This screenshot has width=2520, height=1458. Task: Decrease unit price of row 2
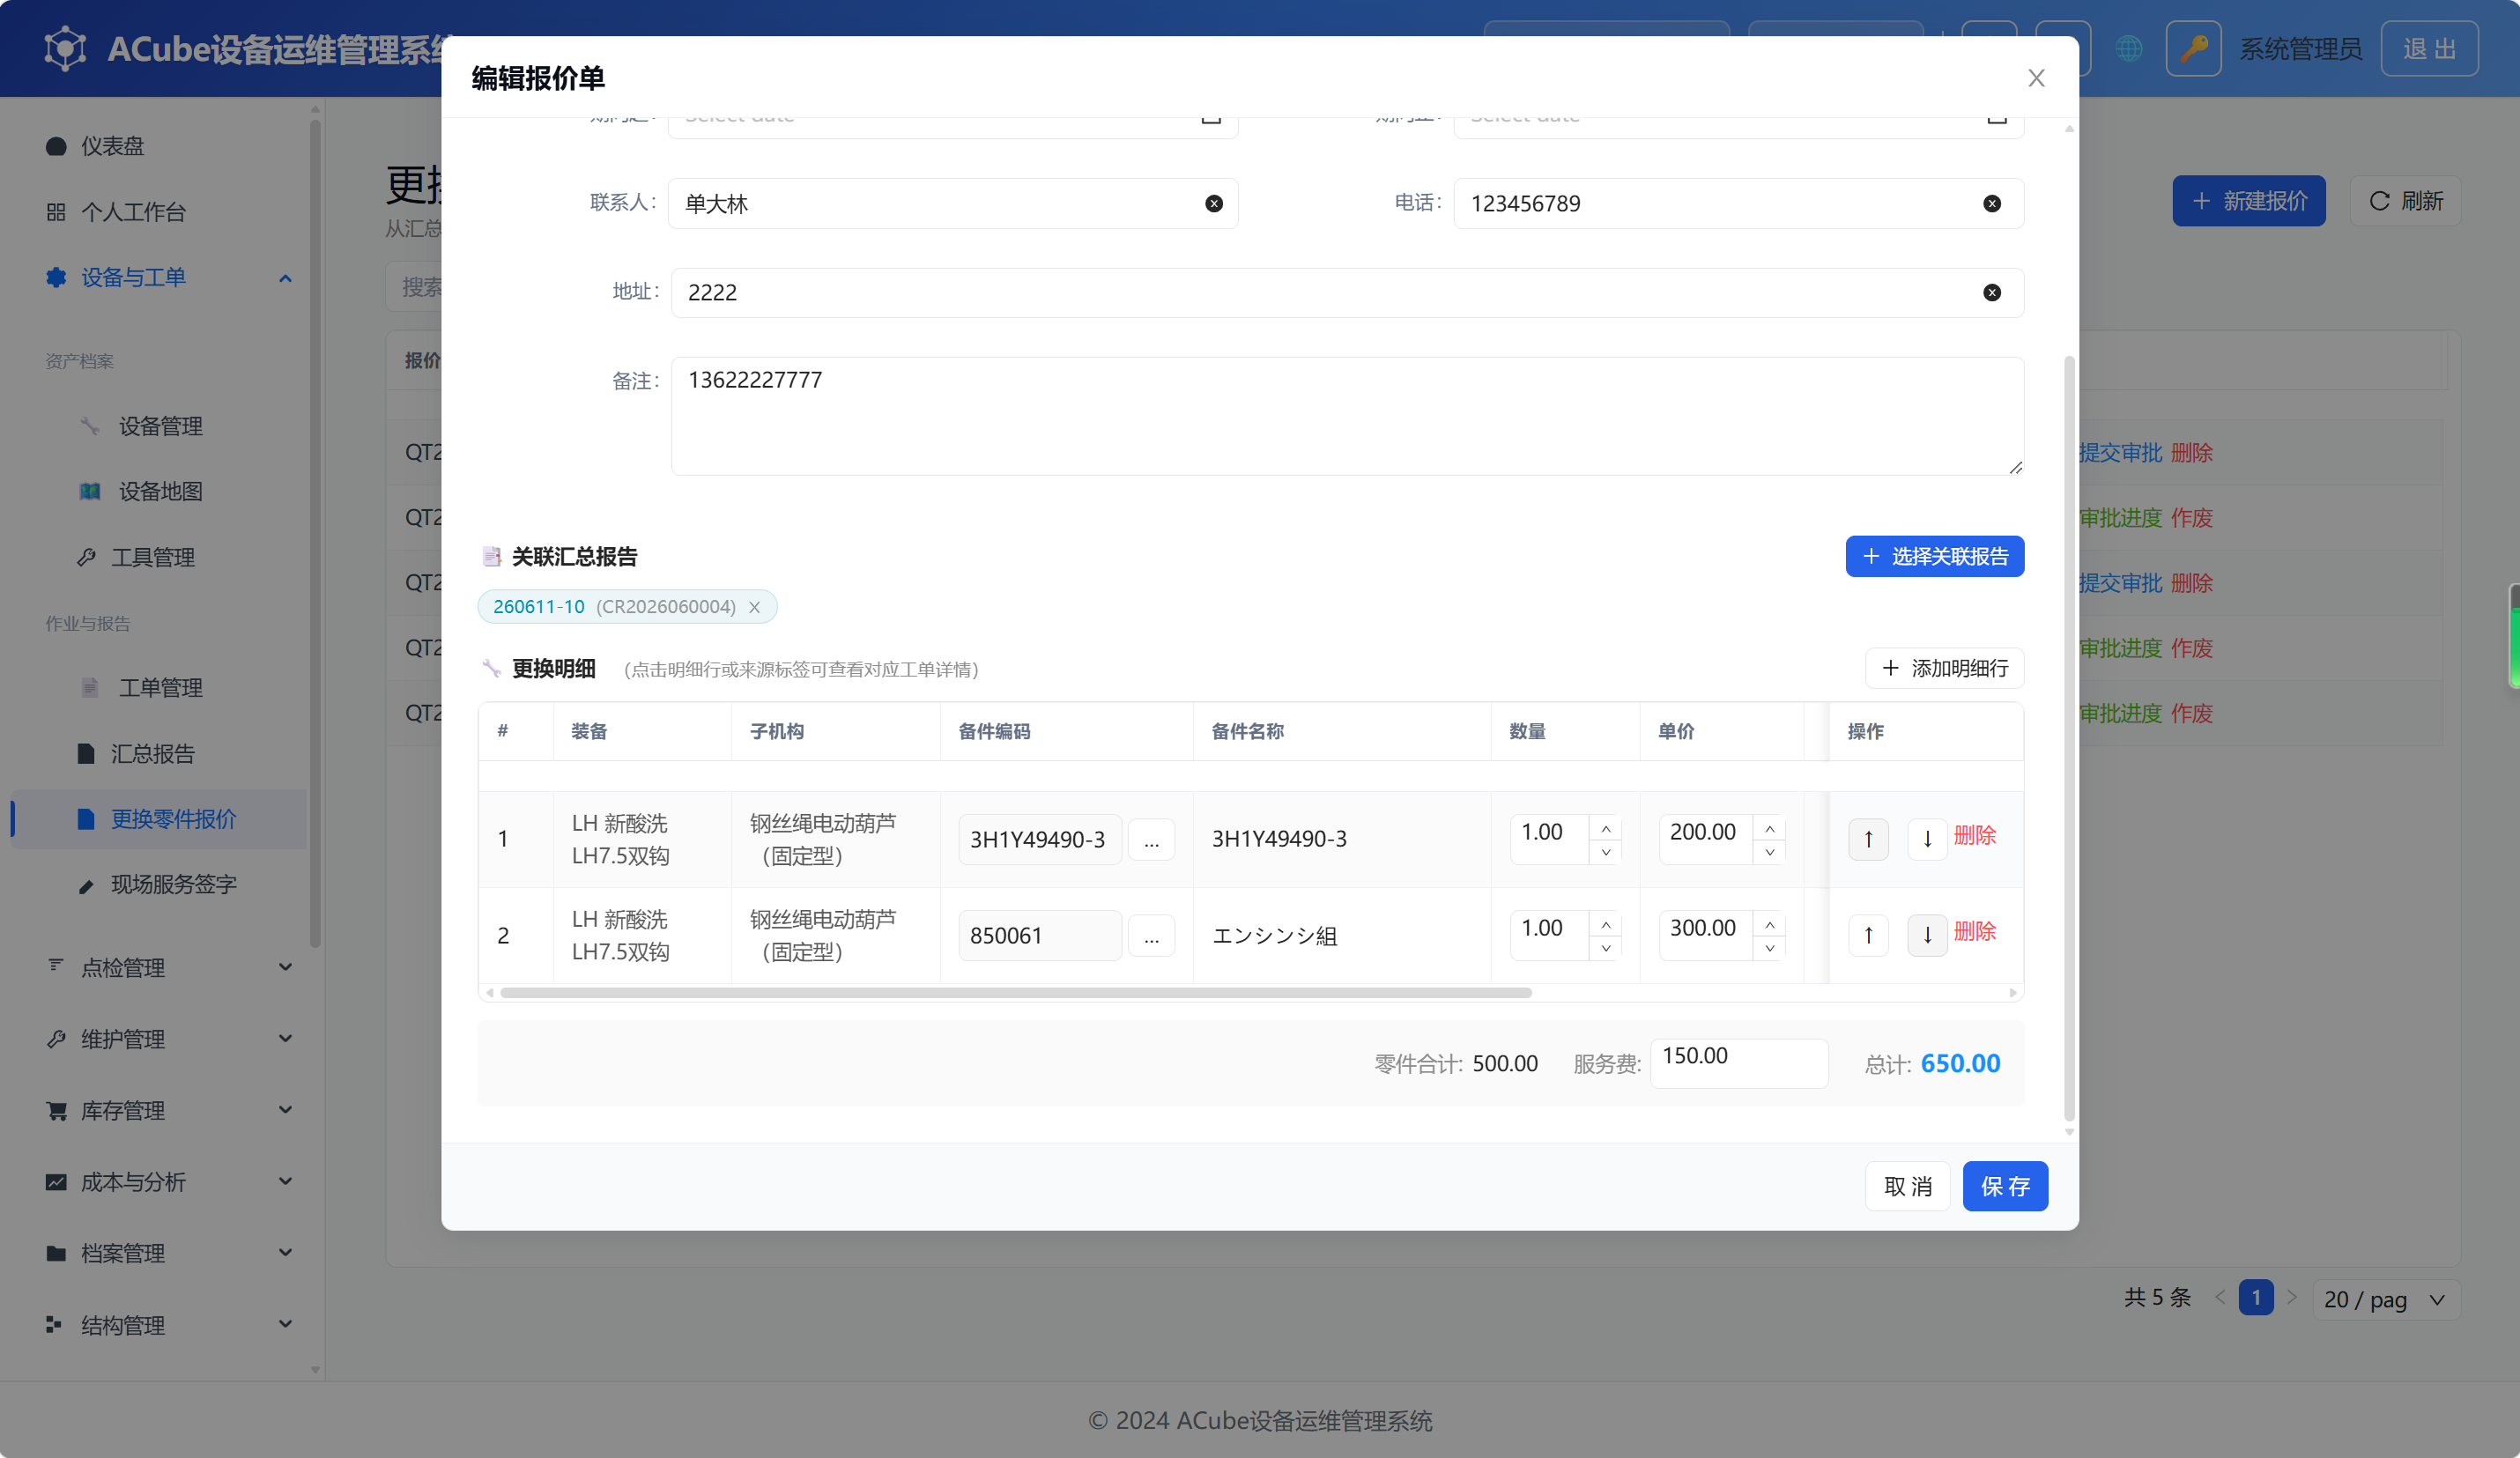(x=1769, y=948)
